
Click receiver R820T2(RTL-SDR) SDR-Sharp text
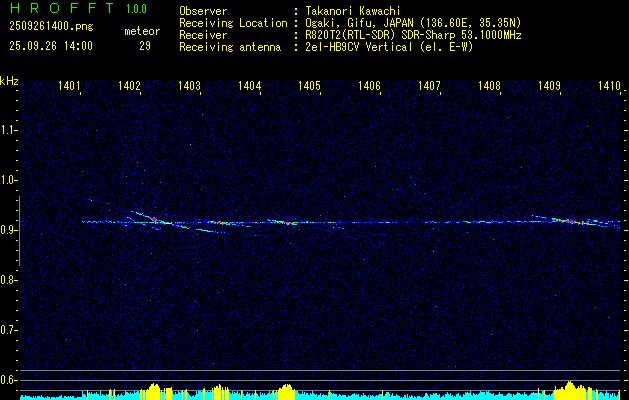pyautogui.click(x=413, y=35)
